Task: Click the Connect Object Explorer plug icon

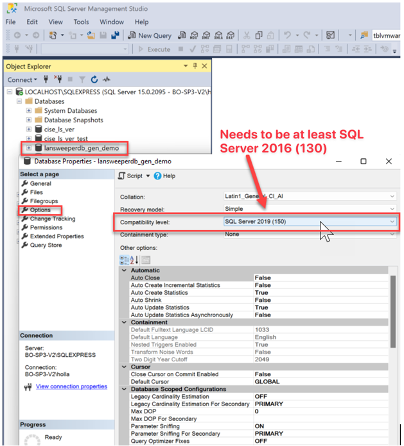Action: tap(46, 79)
